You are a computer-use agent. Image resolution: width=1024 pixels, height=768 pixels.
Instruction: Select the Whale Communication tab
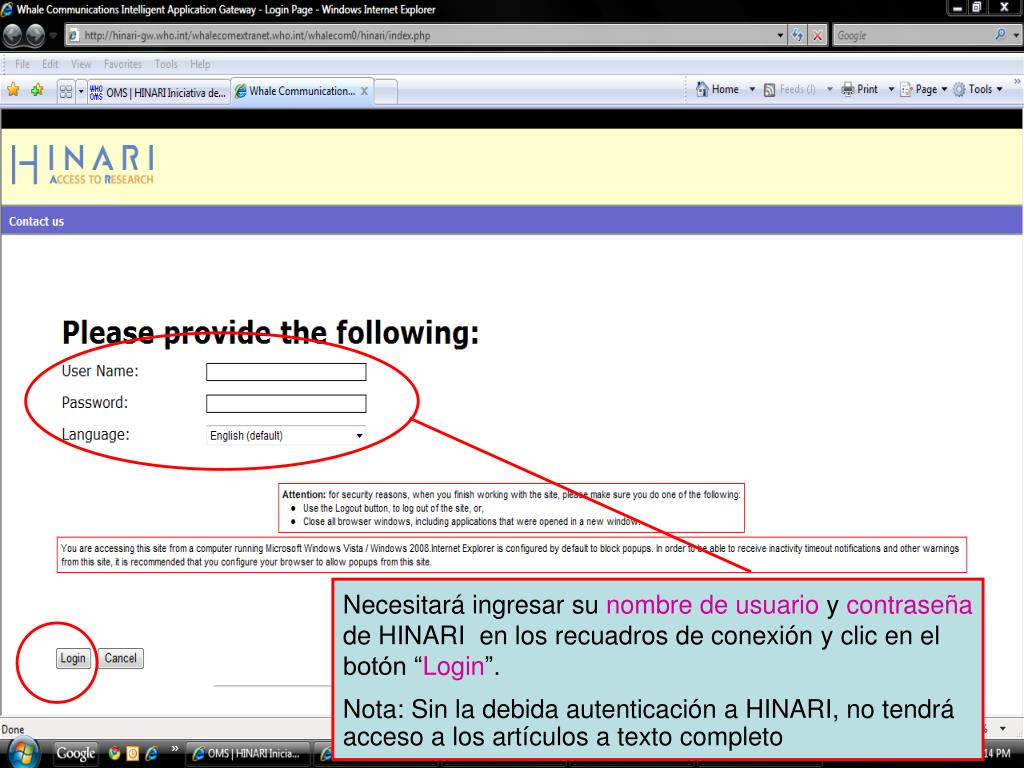click(x=297, y=91)
